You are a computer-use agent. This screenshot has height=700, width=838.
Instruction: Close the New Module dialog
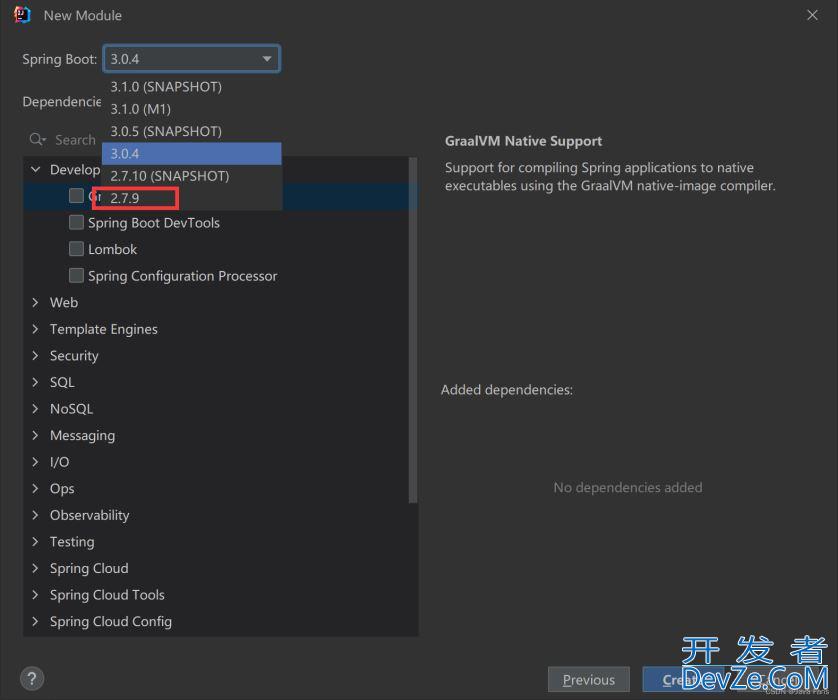[x=812, y=15]
